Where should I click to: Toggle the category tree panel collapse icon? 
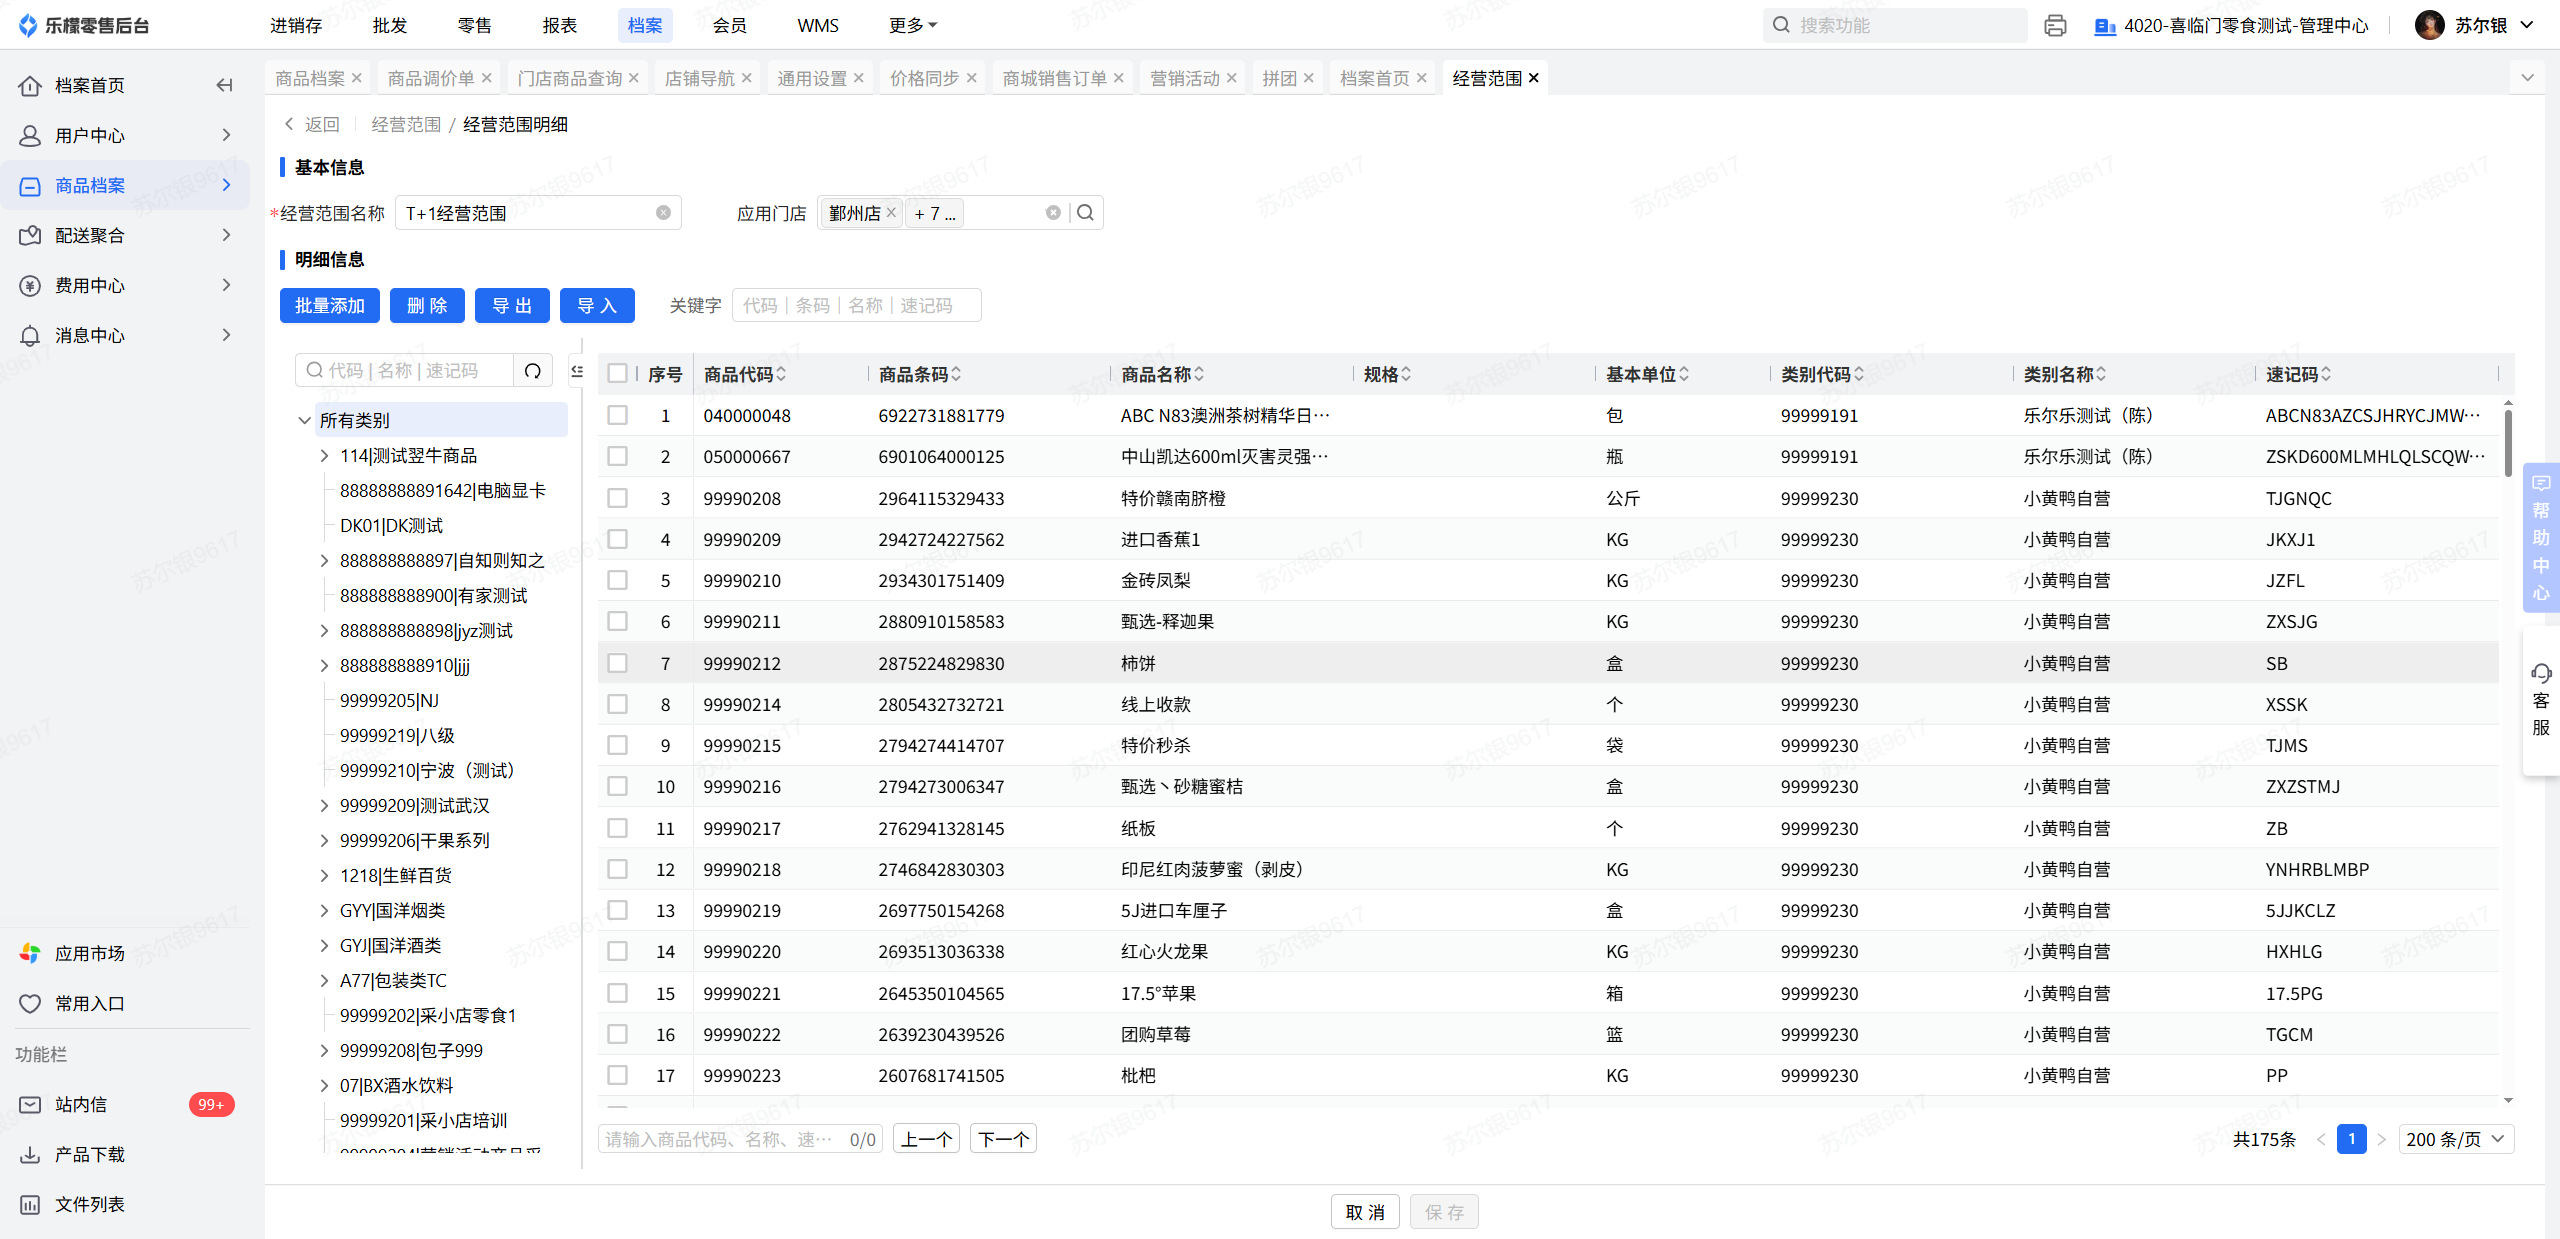[577, 371]
